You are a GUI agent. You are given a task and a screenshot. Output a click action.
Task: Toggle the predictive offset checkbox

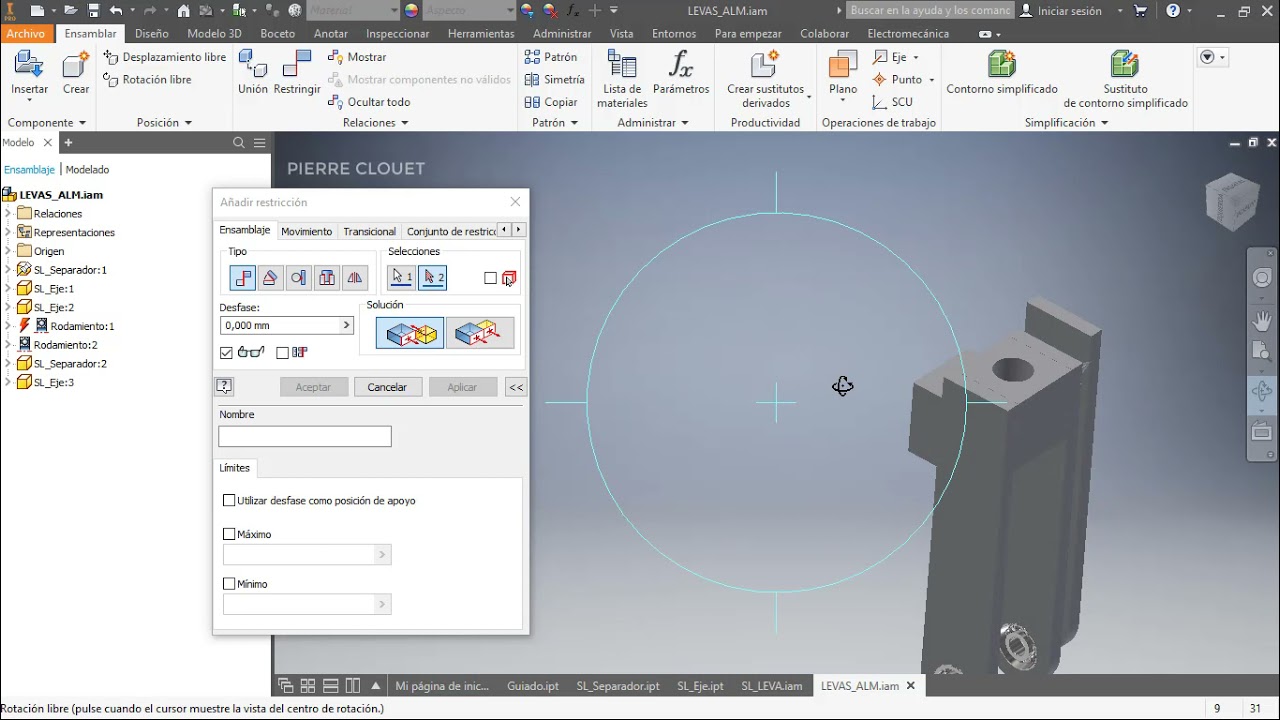tap(282, 352)
